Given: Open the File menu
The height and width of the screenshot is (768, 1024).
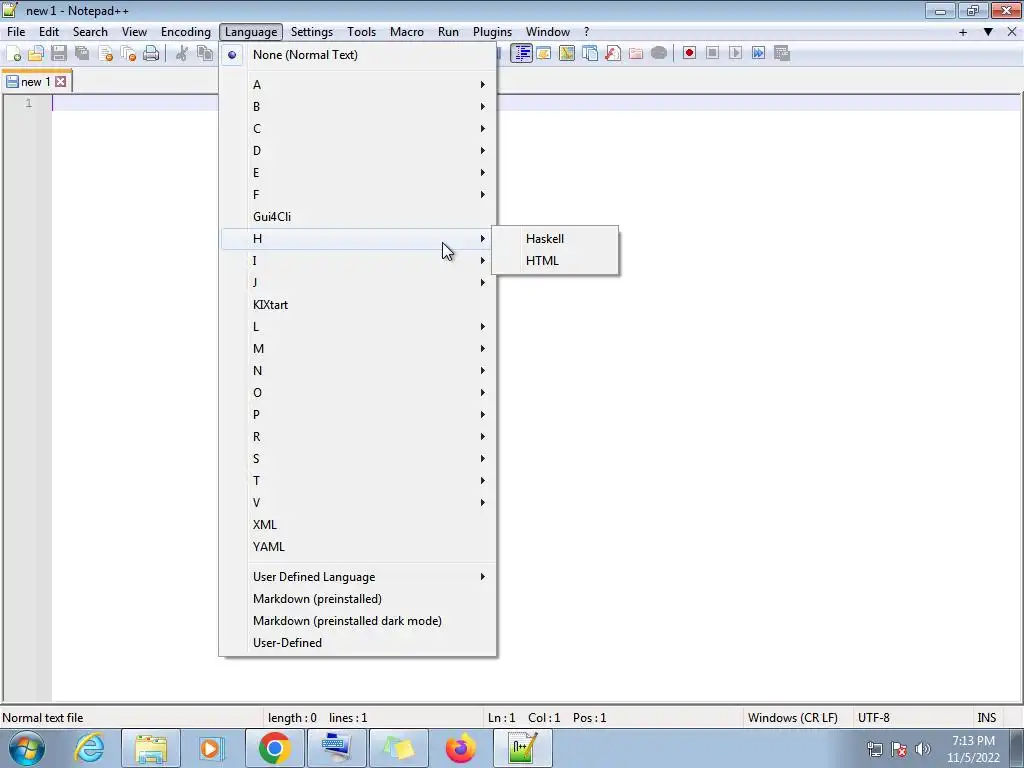Looking at the screenshot, I should tap(16, 32).
